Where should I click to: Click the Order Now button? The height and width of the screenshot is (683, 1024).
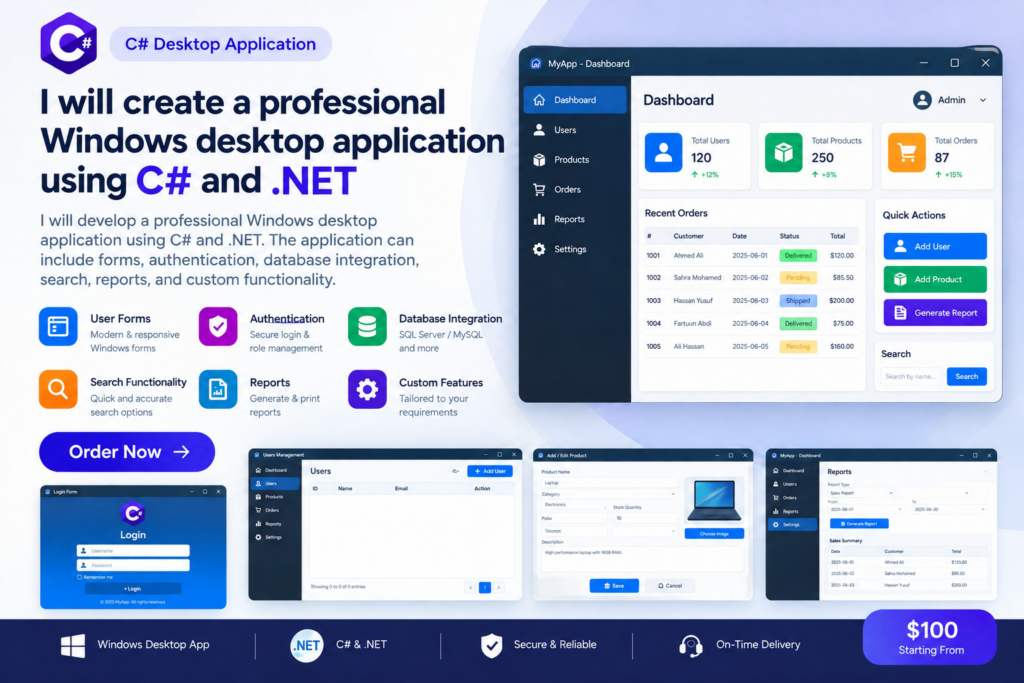point(127,452)
